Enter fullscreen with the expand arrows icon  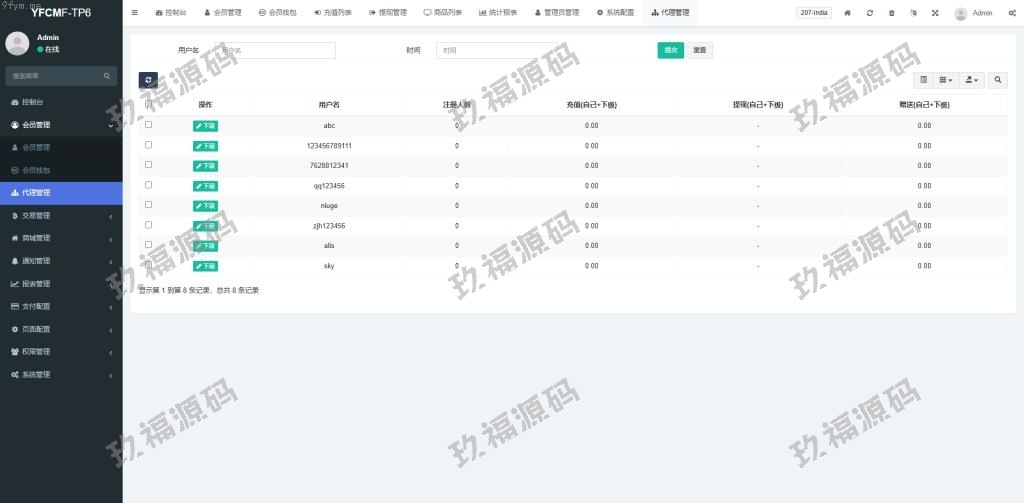tap(935, 13)
